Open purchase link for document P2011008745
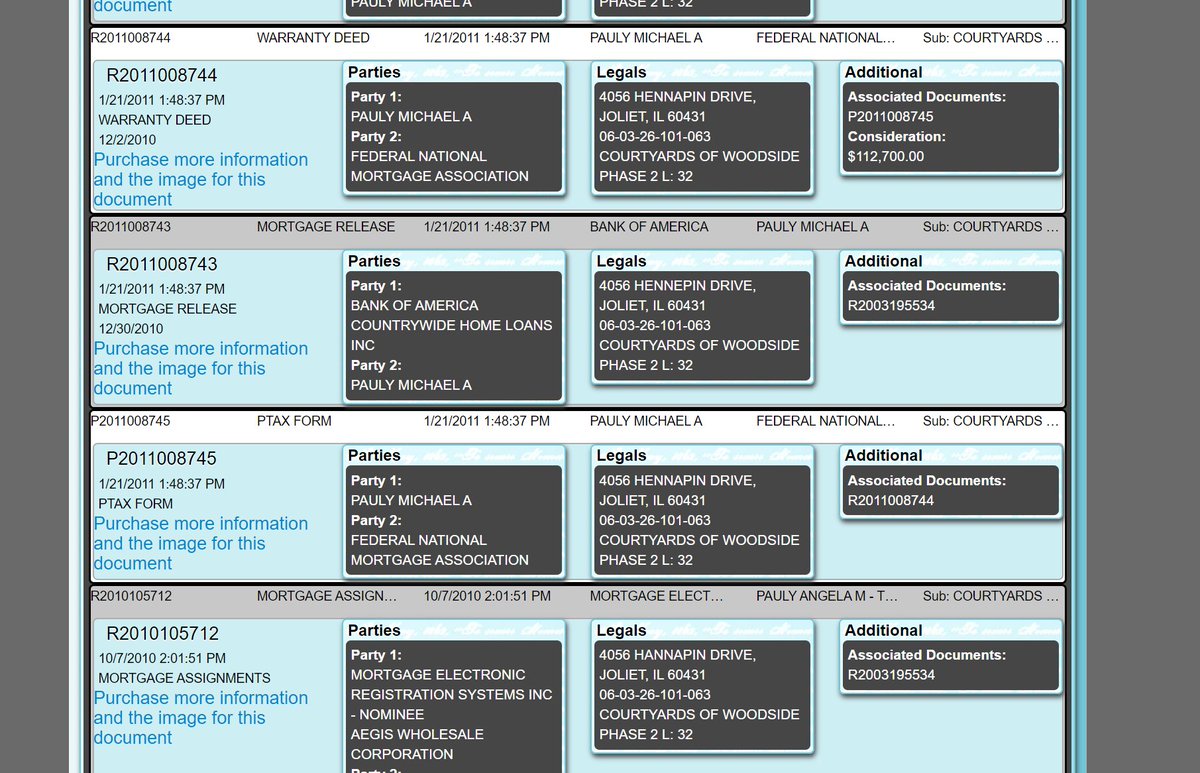Viewport: 1200px width, 773px height. [x=200, y=543]
